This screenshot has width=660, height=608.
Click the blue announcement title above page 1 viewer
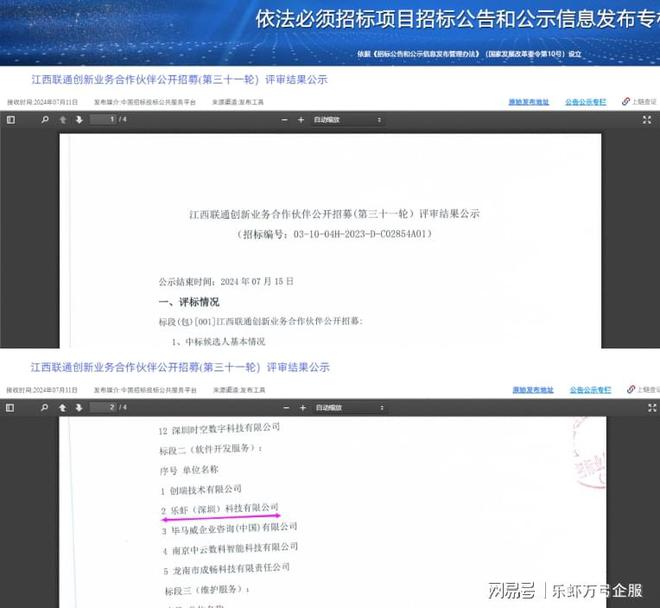tap(179, 80)
